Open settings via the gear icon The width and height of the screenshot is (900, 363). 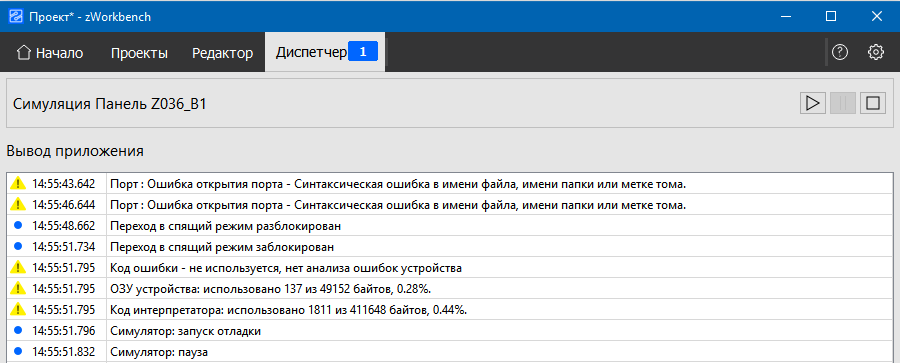[x=875, y=52]
